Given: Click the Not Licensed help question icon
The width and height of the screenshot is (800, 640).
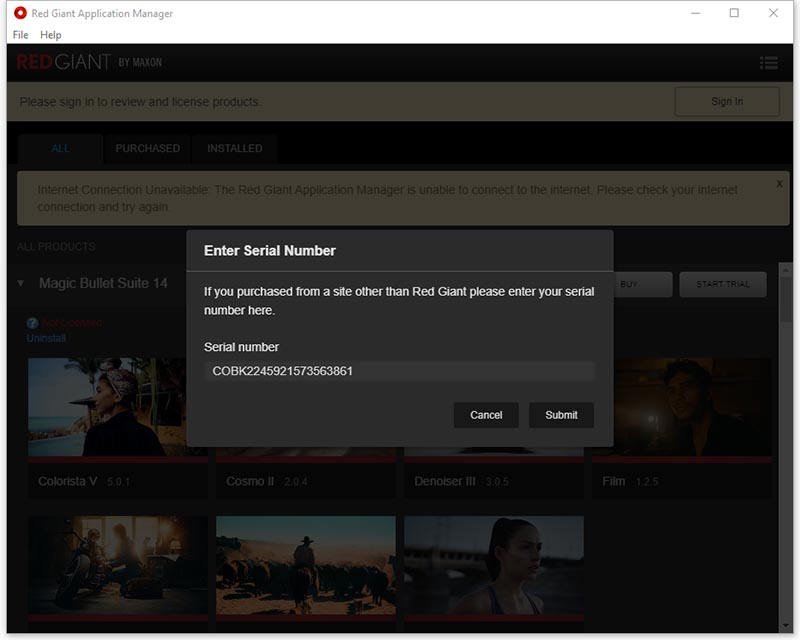Looking at the screenshot, I should point(32,323).
